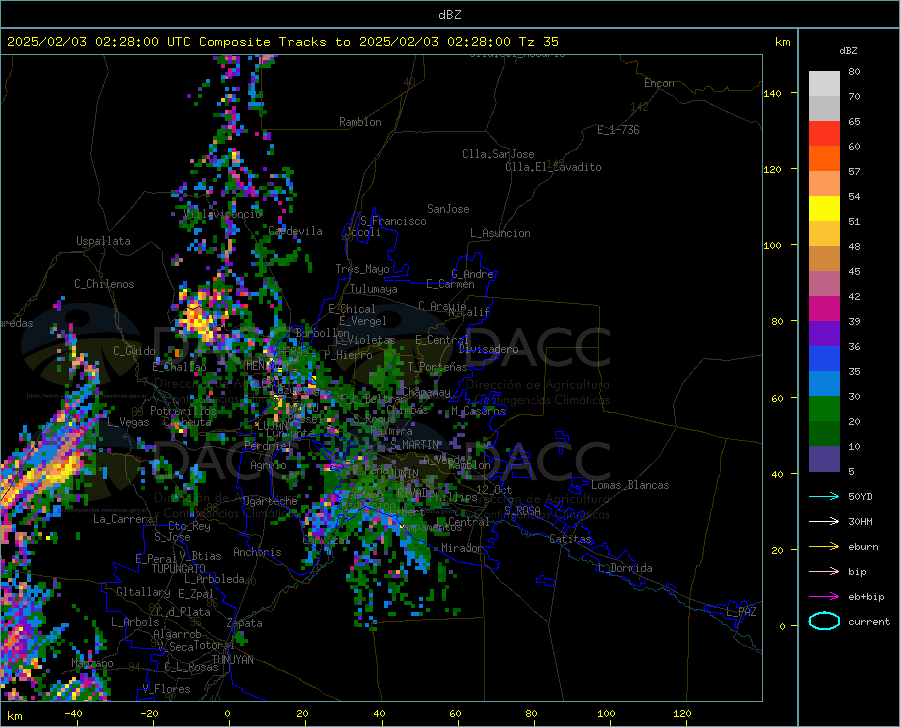This screenshot has height=727, width=900.
Task: Click the cyan ellipse labeled current
Action: pyautogui.click(x=824, y=621)
